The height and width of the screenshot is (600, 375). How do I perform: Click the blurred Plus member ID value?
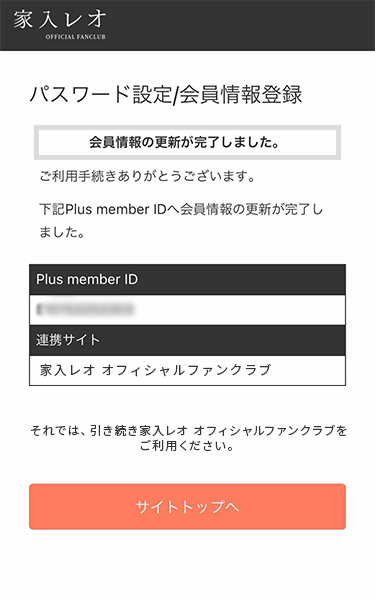coord(85,309)
